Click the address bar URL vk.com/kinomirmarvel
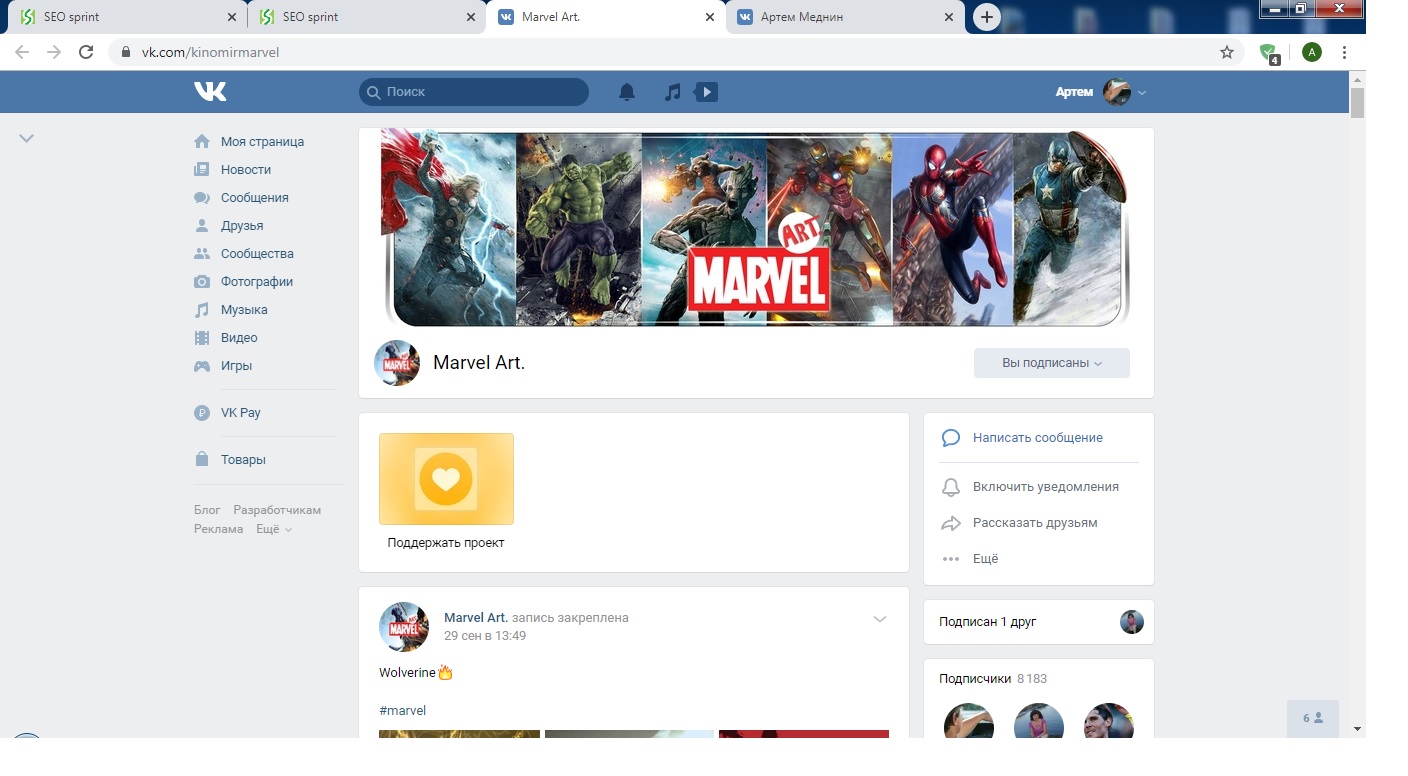The height and width of the screenshot is (776, 1408). (210, 52)
